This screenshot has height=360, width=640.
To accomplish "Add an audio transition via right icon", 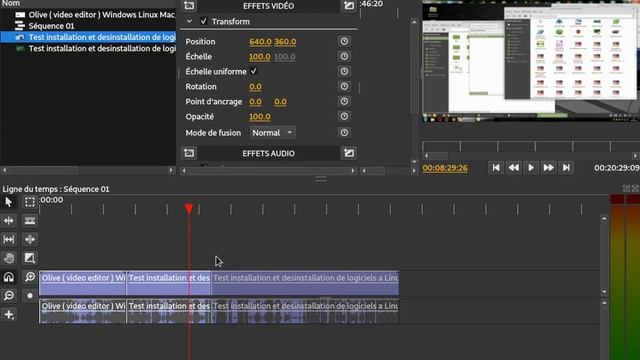I will 349,153.
